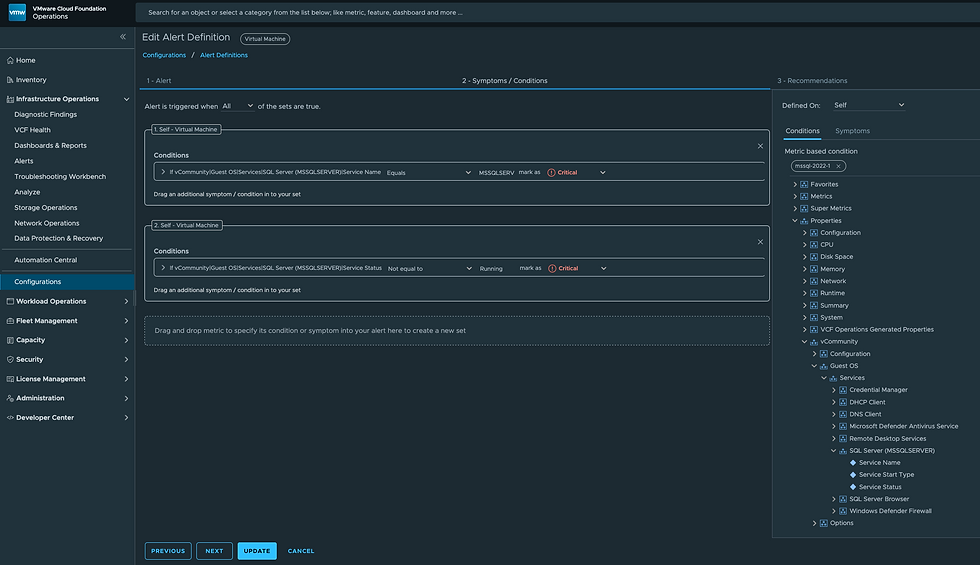This screenshot has height=565, width=980.
Task: Open Dashboards & Reports
Action: pos(51,146)
